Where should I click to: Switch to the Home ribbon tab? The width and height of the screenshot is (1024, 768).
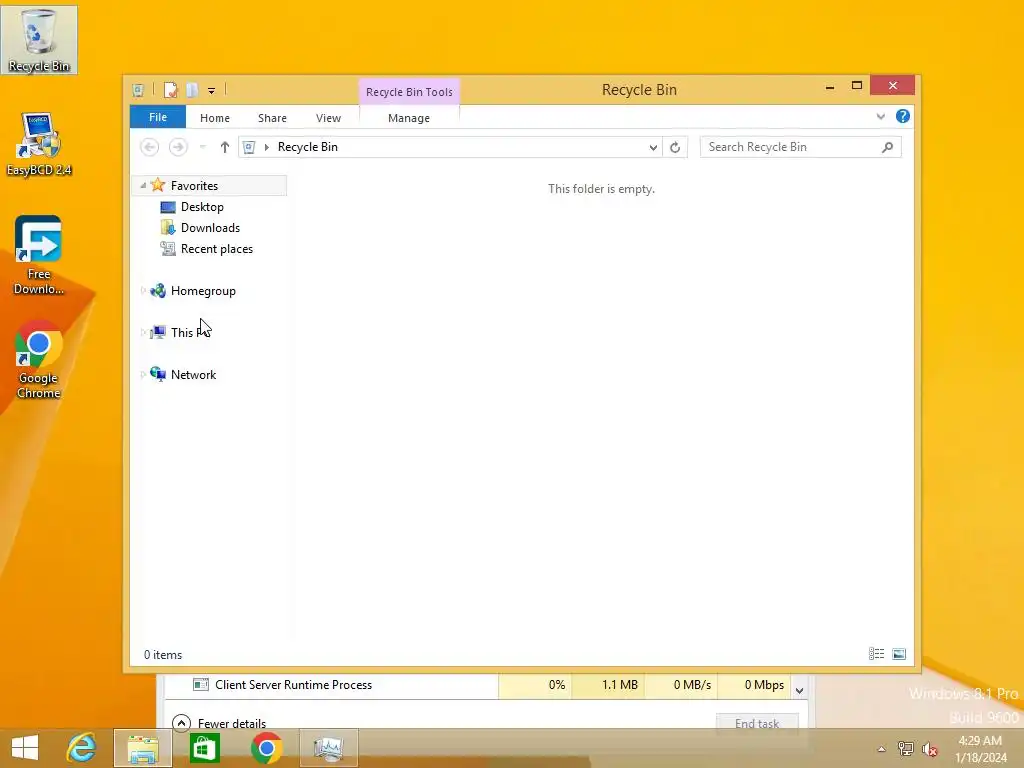point(215,118)
